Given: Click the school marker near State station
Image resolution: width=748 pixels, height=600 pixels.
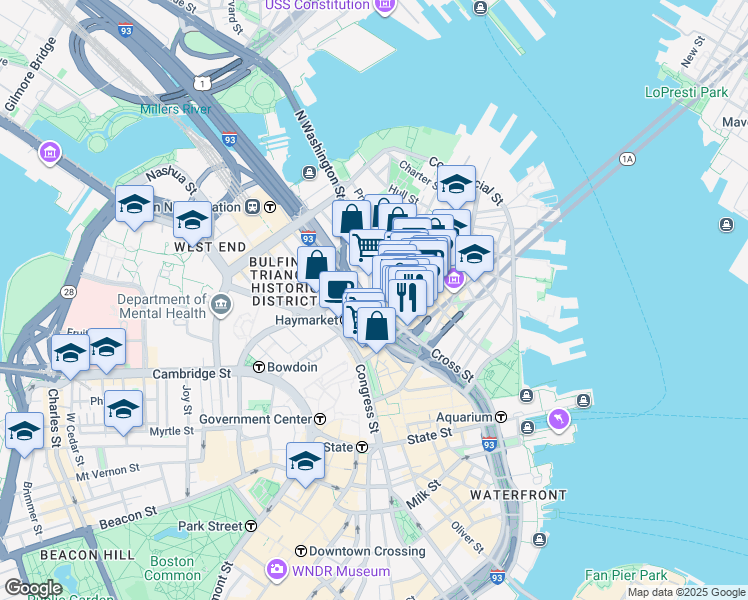Looking at the screenshot, I should tap(306, 461).
